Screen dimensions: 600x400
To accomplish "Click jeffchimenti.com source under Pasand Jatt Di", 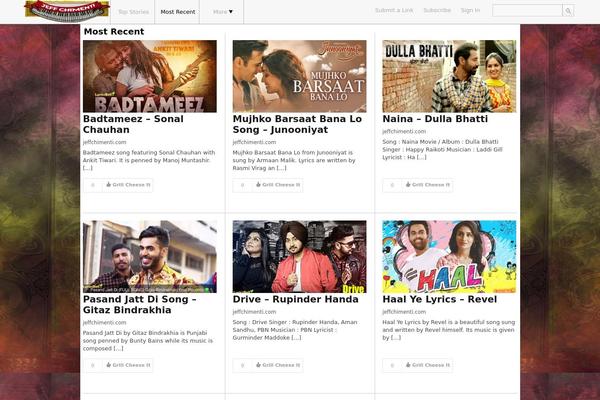I will point(104,322).
